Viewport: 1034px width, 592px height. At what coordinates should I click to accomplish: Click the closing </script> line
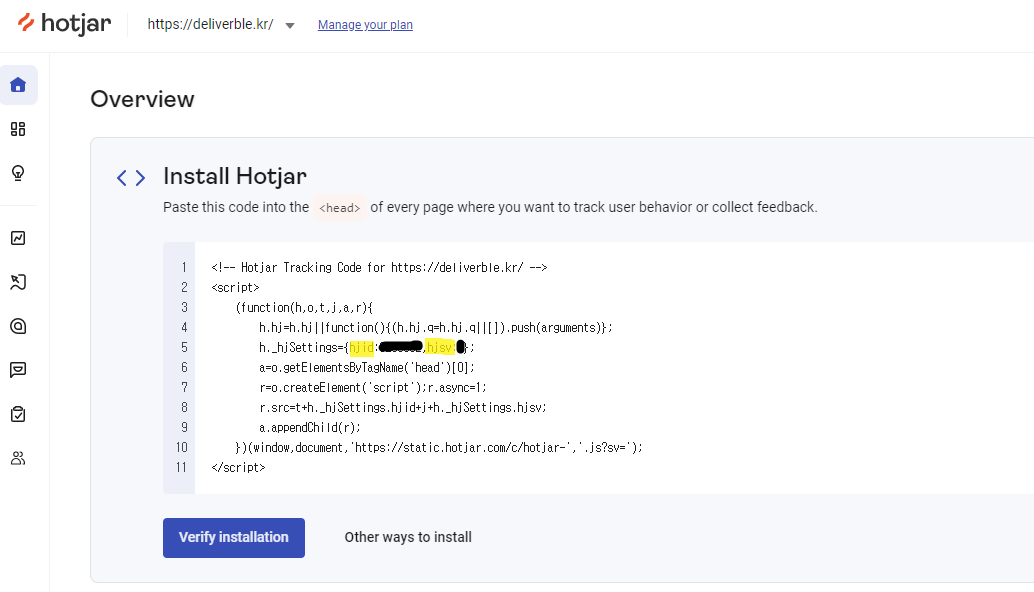238,467
